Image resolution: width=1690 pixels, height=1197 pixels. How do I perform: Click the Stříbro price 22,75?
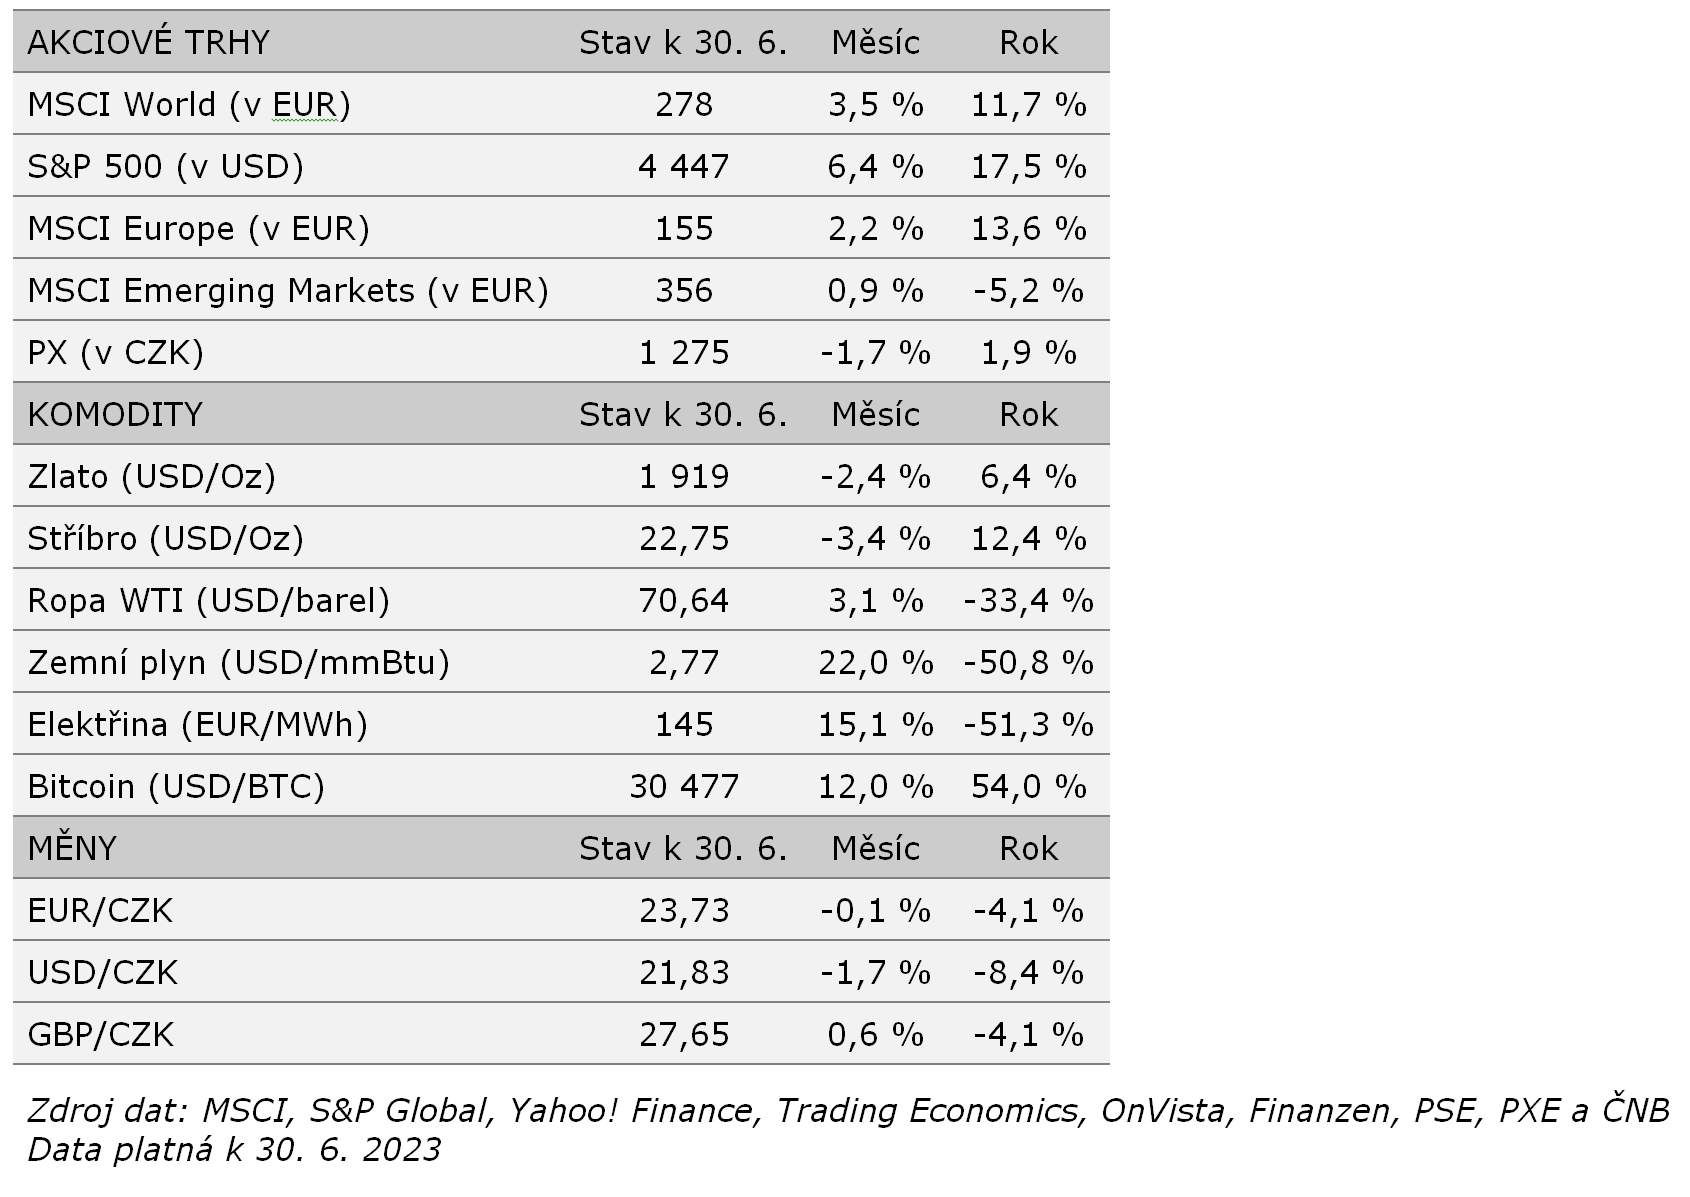click(x=684, y=539)
